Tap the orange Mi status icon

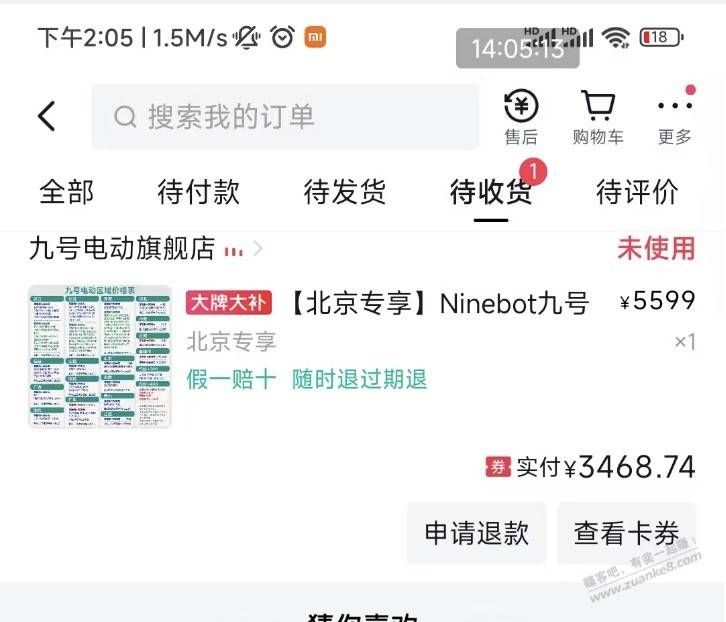point(315,37)
